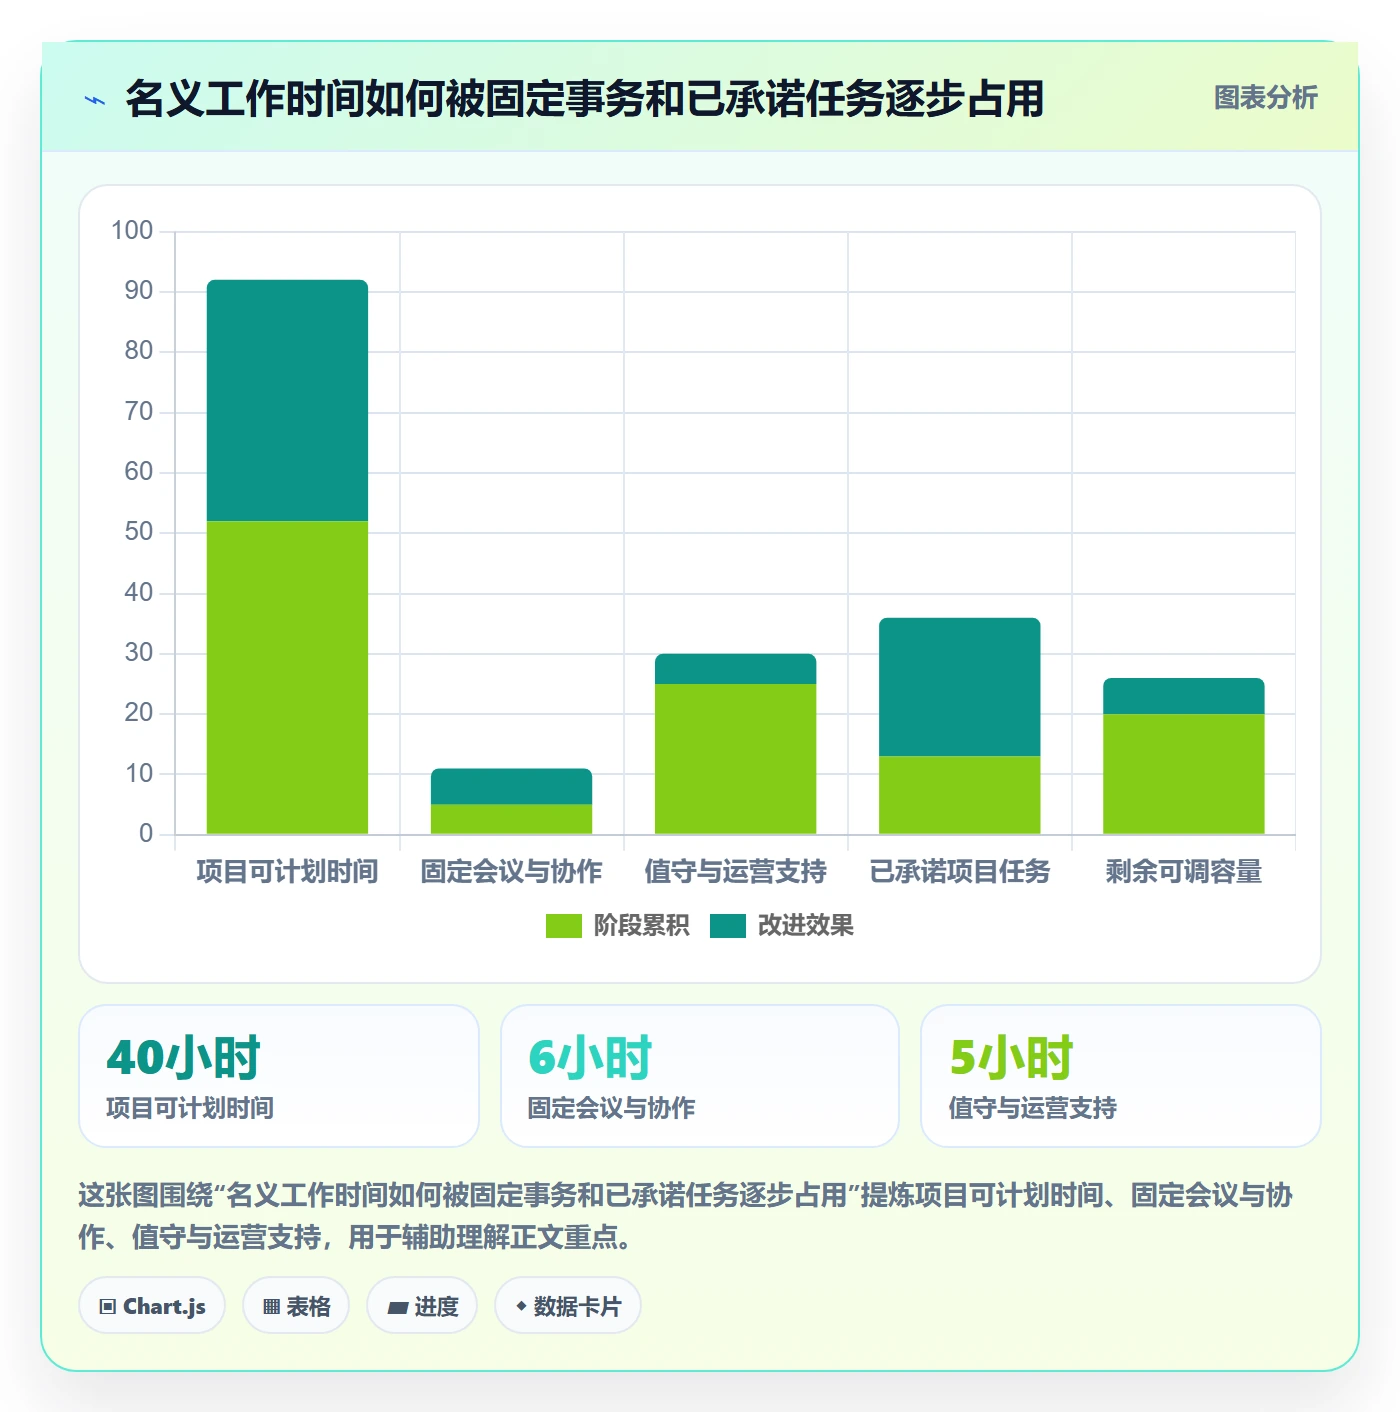Click the 0 y-axis tick label
This screenshot has height=1412, width=1400.
tap(146, 833)
